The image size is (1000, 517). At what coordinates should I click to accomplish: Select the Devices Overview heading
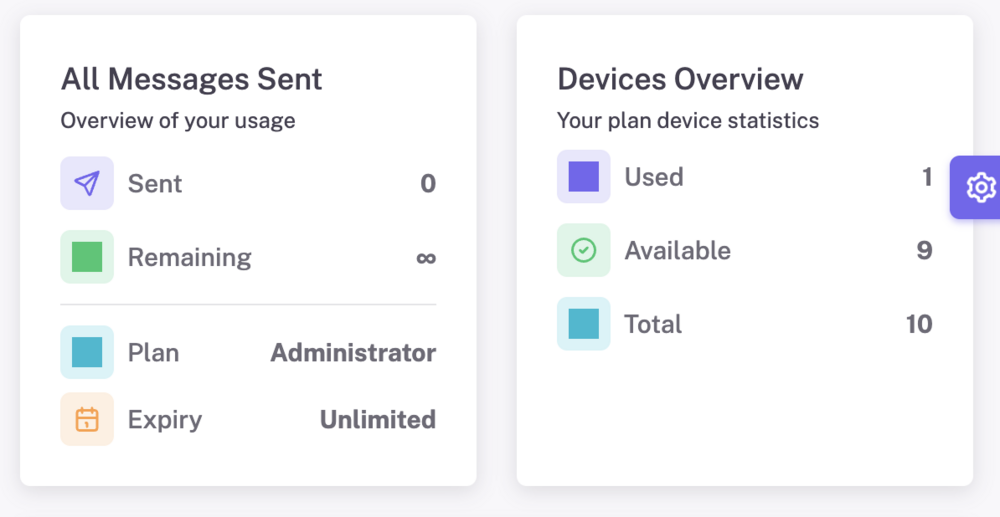coord(680,80)
